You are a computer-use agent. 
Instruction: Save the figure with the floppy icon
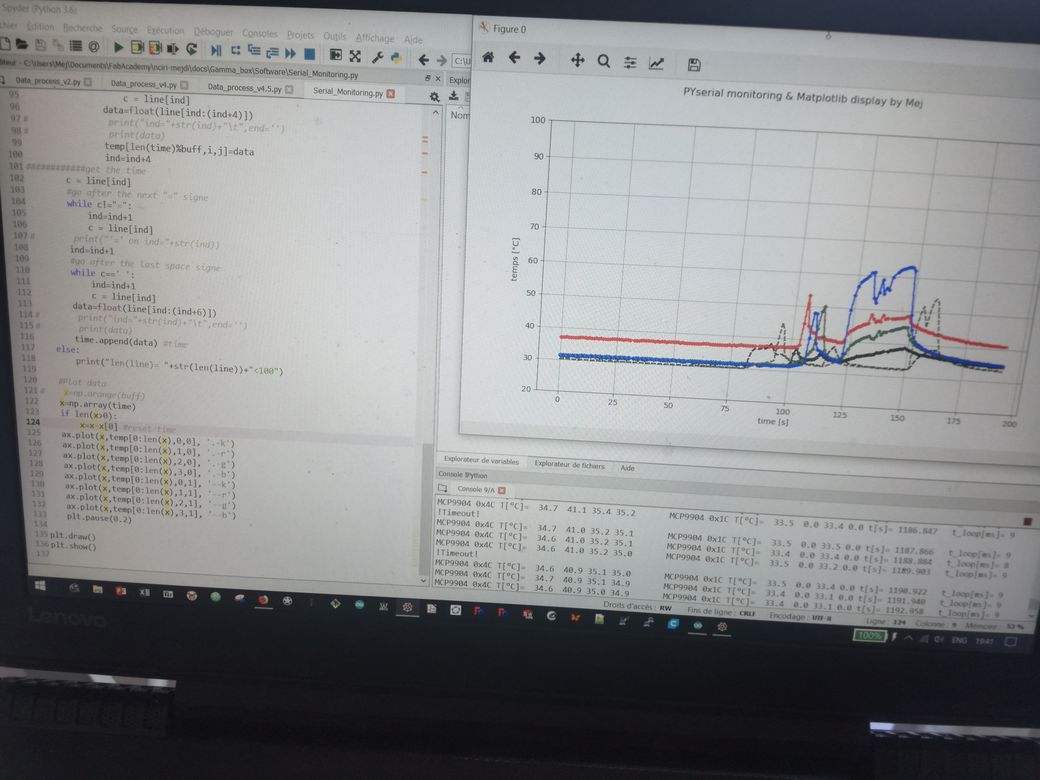pyautogui.click(x=694, y=65)
